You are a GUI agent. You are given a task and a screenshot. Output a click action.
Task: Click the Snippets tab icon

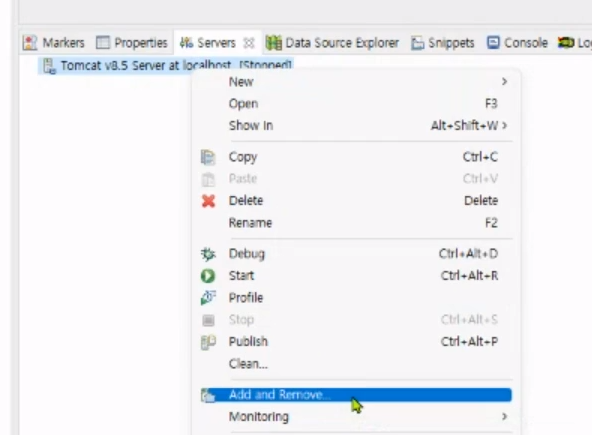(x=417, y=43)
